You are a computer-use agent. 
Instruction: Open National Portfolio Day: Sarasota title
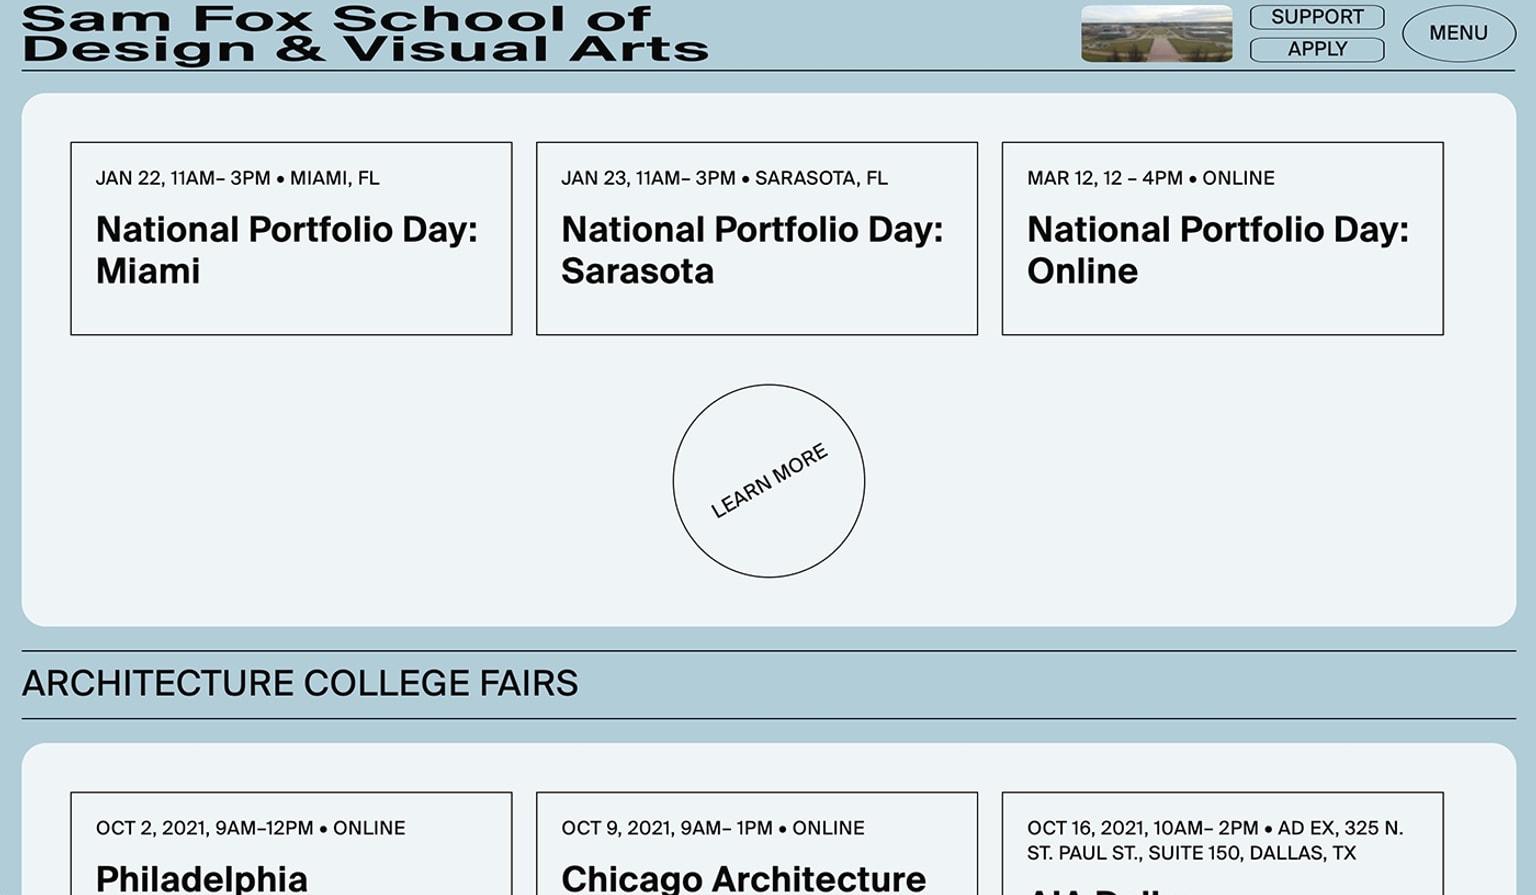[751, 250]
